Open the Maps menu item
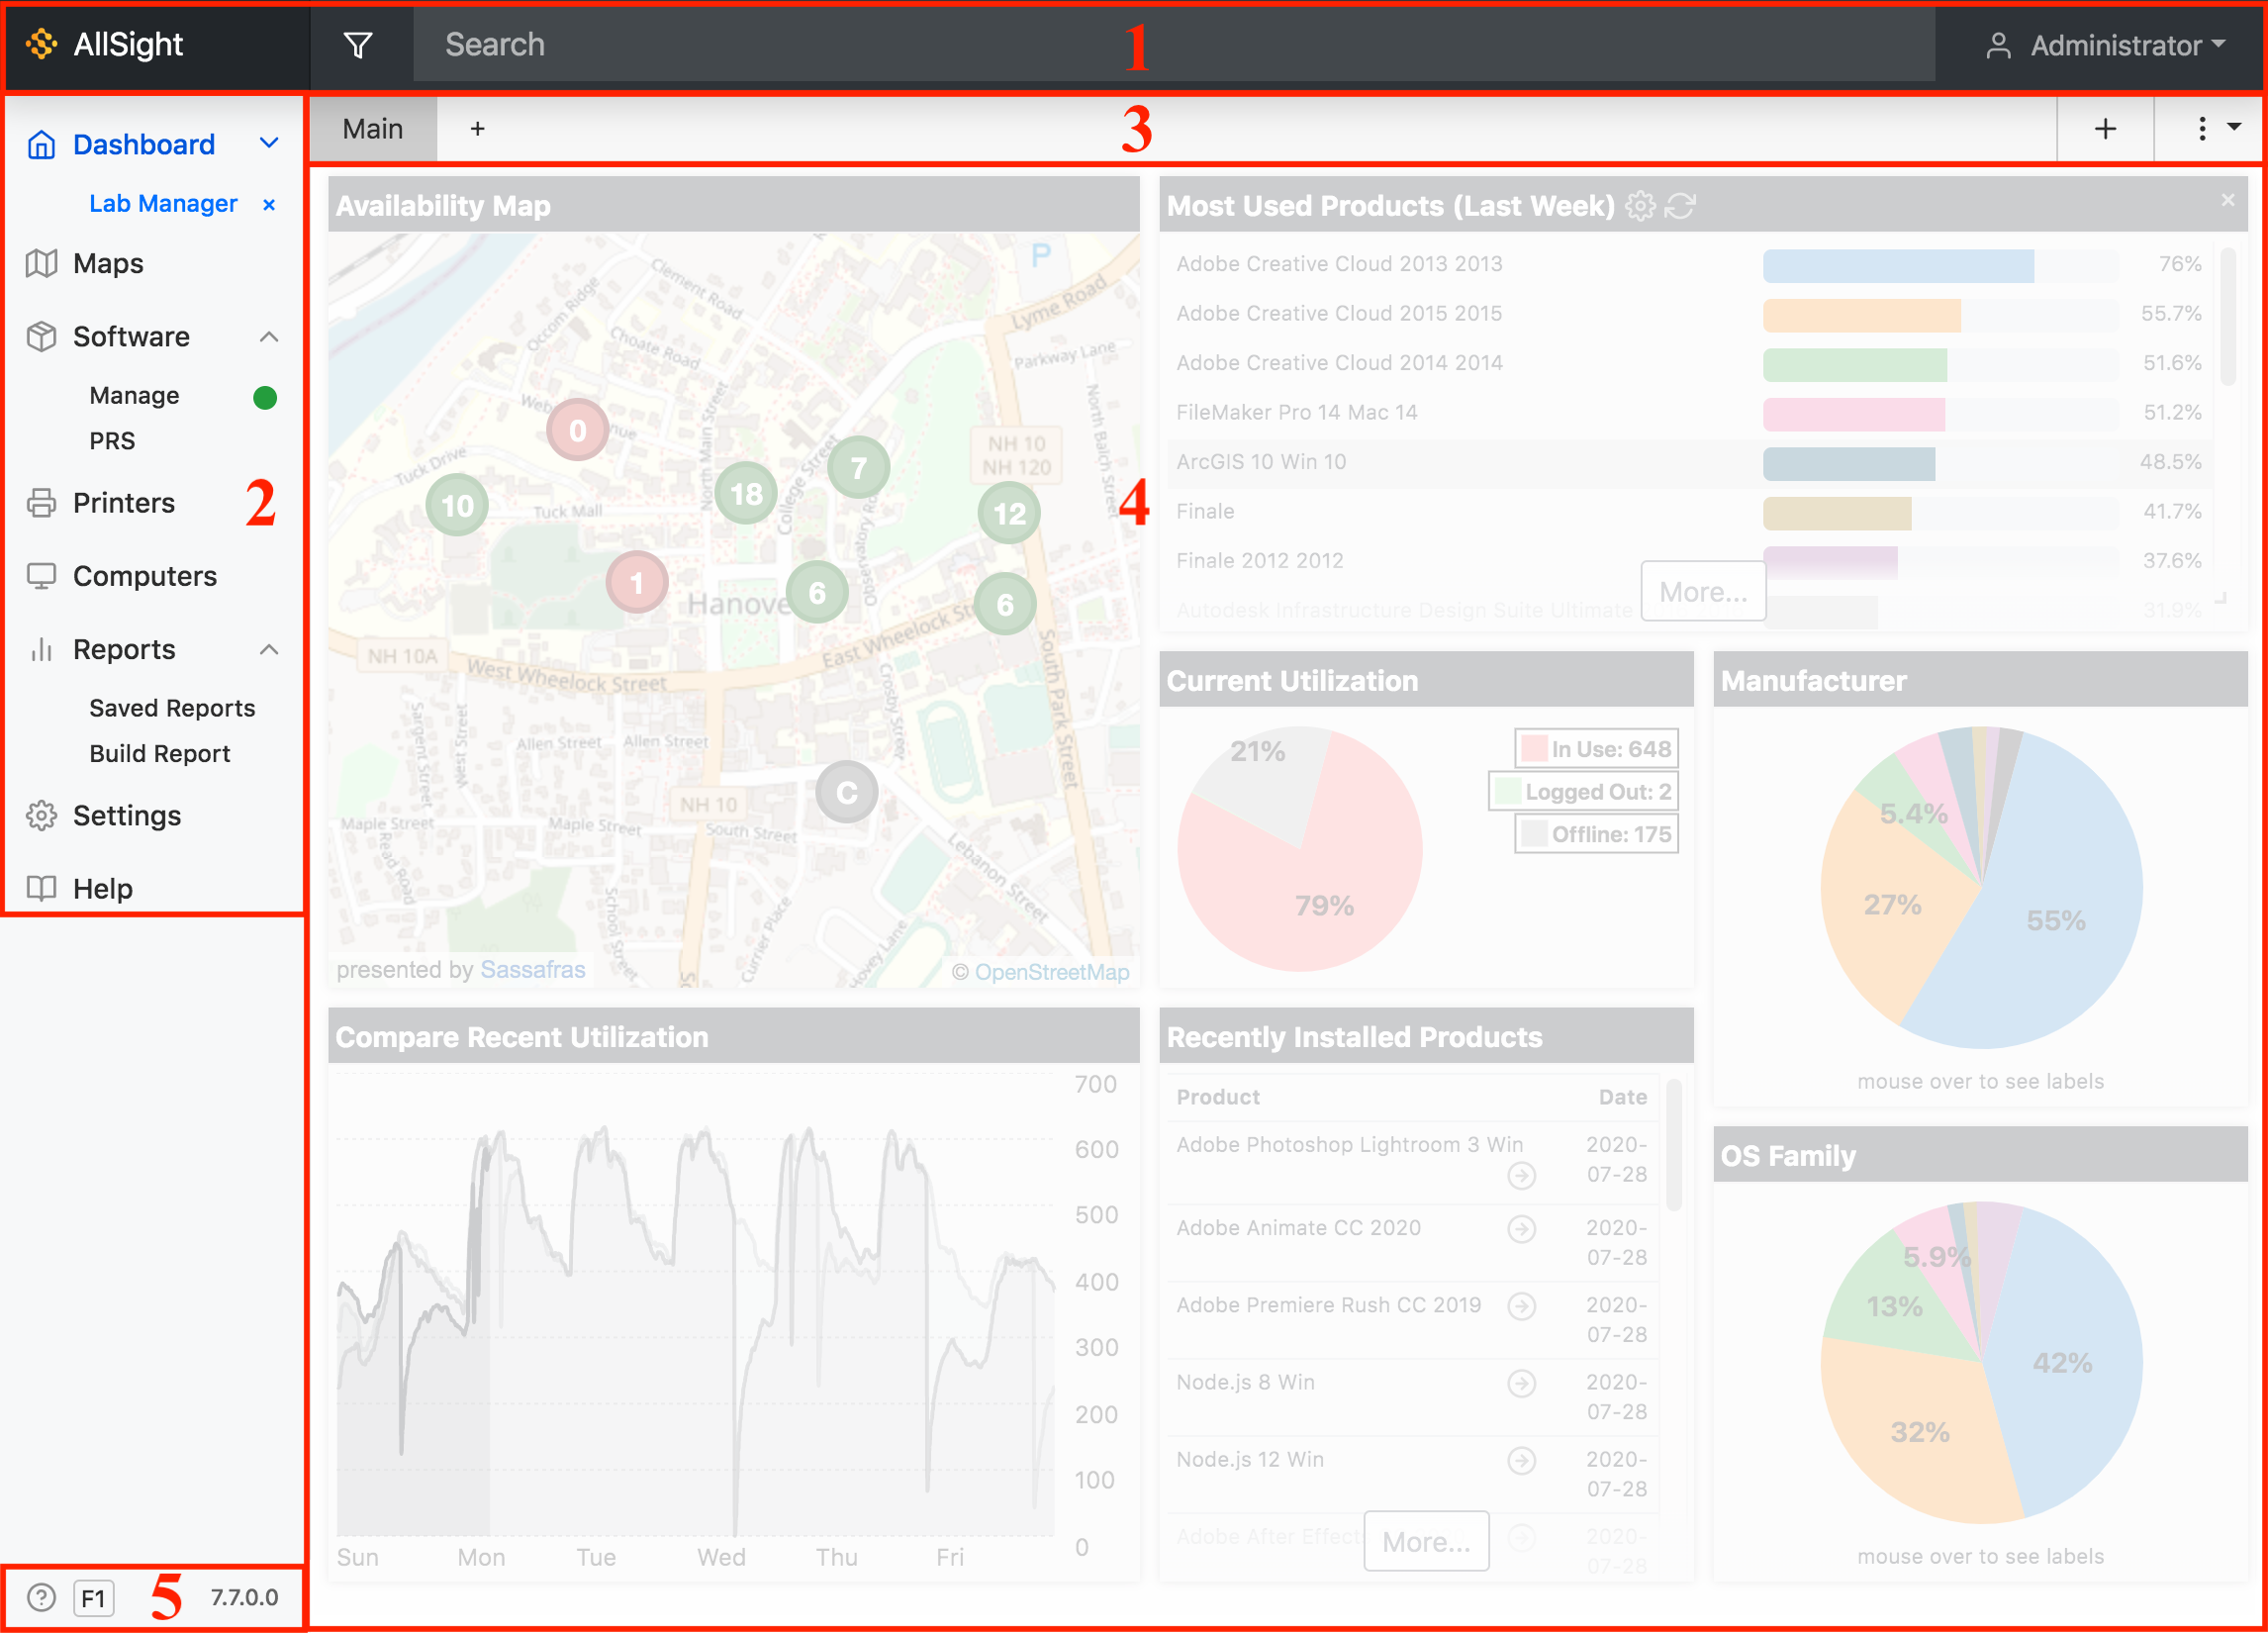 pyautogui.click(x=108, y=263)
